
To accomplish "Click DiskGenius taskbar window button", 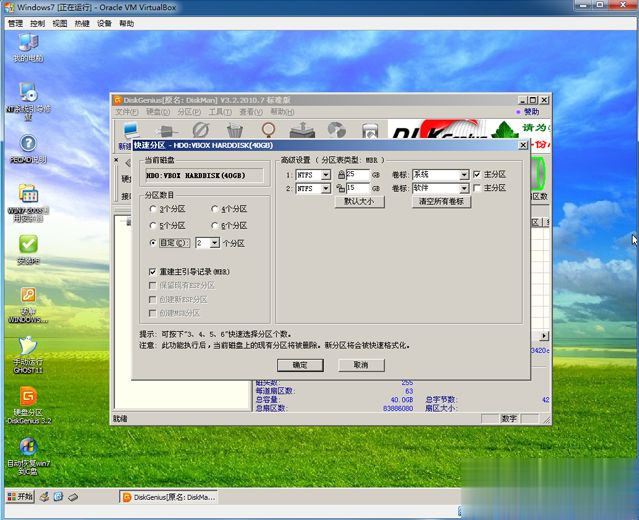I will click(x=168, y=497).
